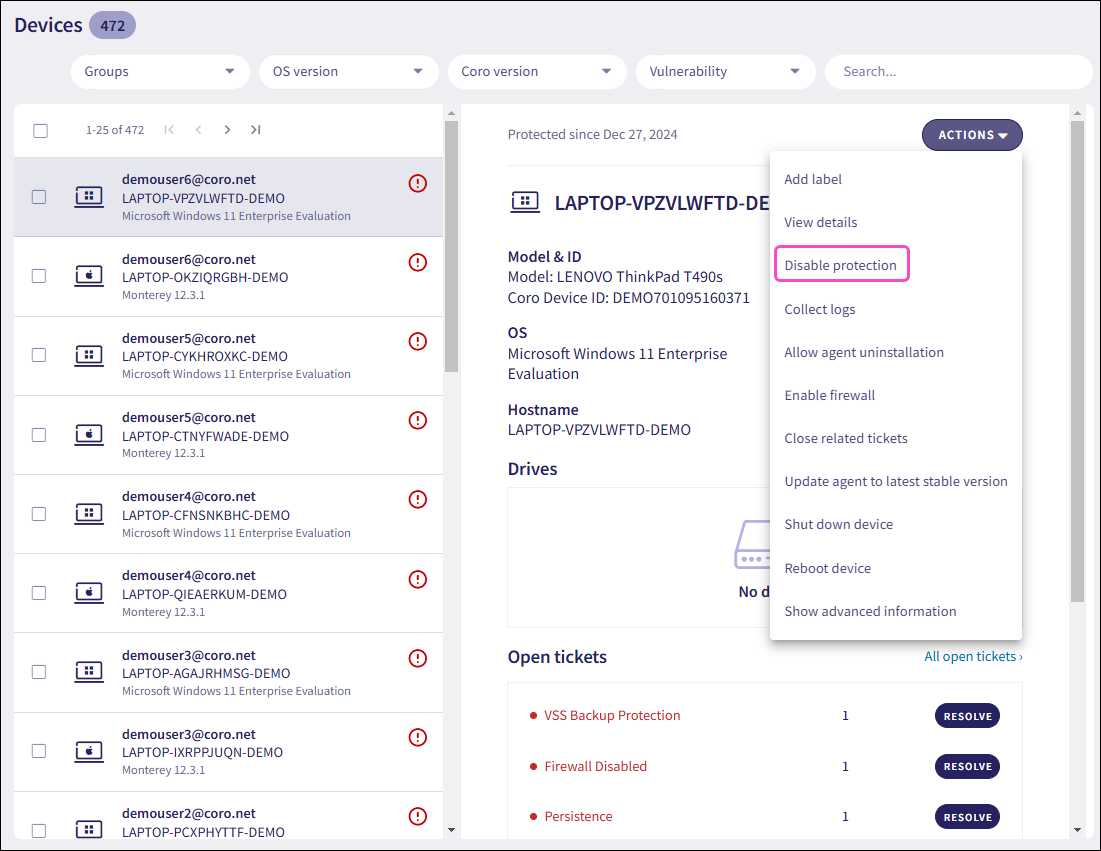Select the LAPTOP-QIEAERKUM-DEMO checkbox
Screen dimensions: 1101x851
pyautogui.click(x=39, y=593)
